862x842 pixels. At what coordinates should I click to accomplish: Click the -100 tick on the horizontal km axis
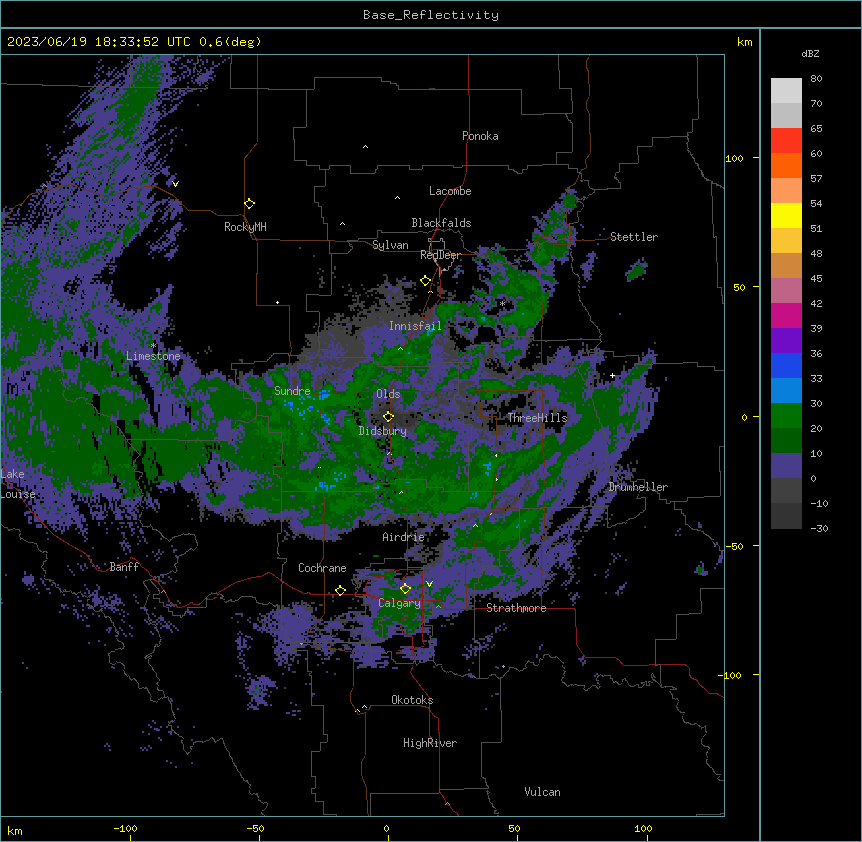click(x=125, y=828)
